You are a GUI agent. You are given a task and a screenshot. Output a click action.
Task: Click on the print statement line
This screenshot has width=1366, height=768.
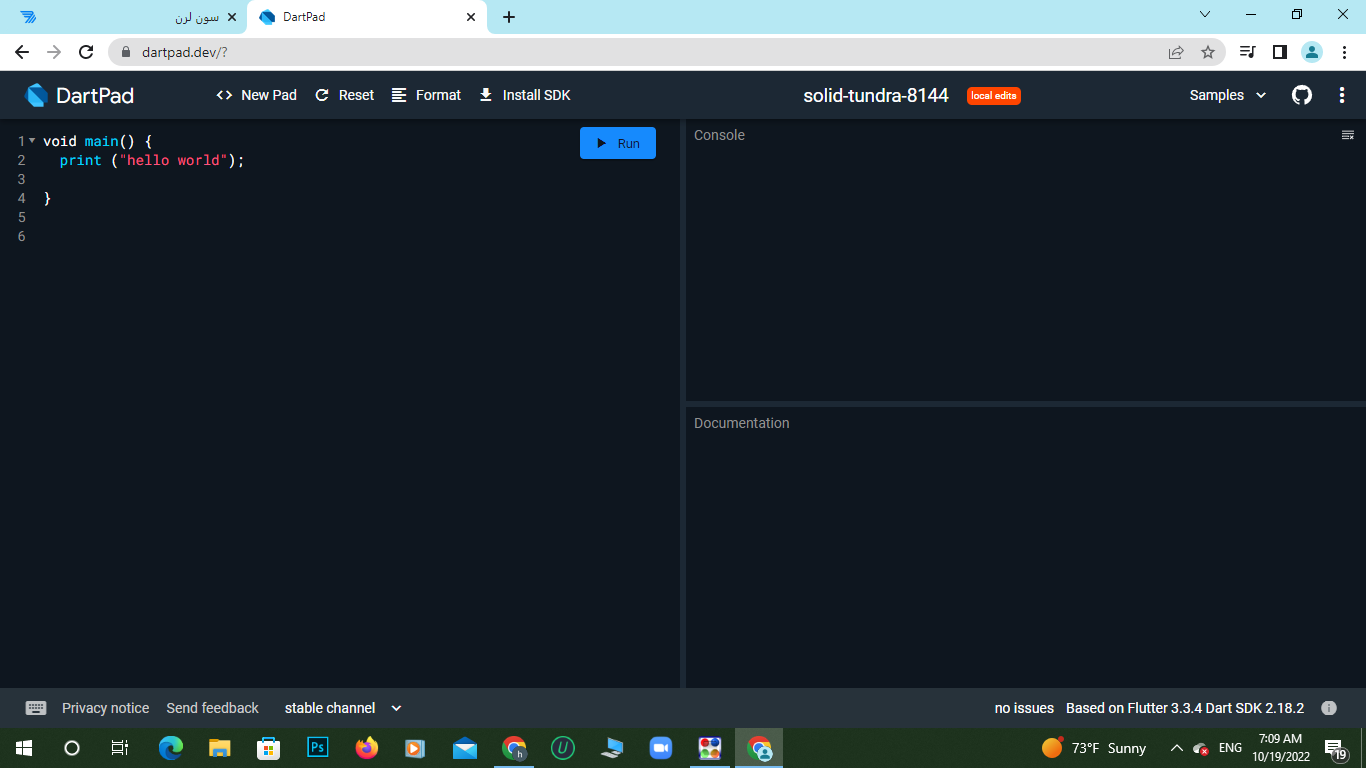pos(152,160)
